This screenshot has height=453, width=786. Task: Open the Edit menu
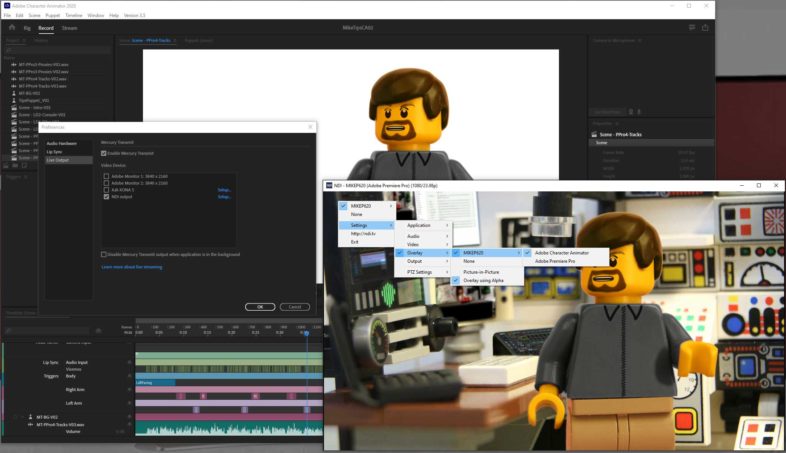click(x=20, y=16)
